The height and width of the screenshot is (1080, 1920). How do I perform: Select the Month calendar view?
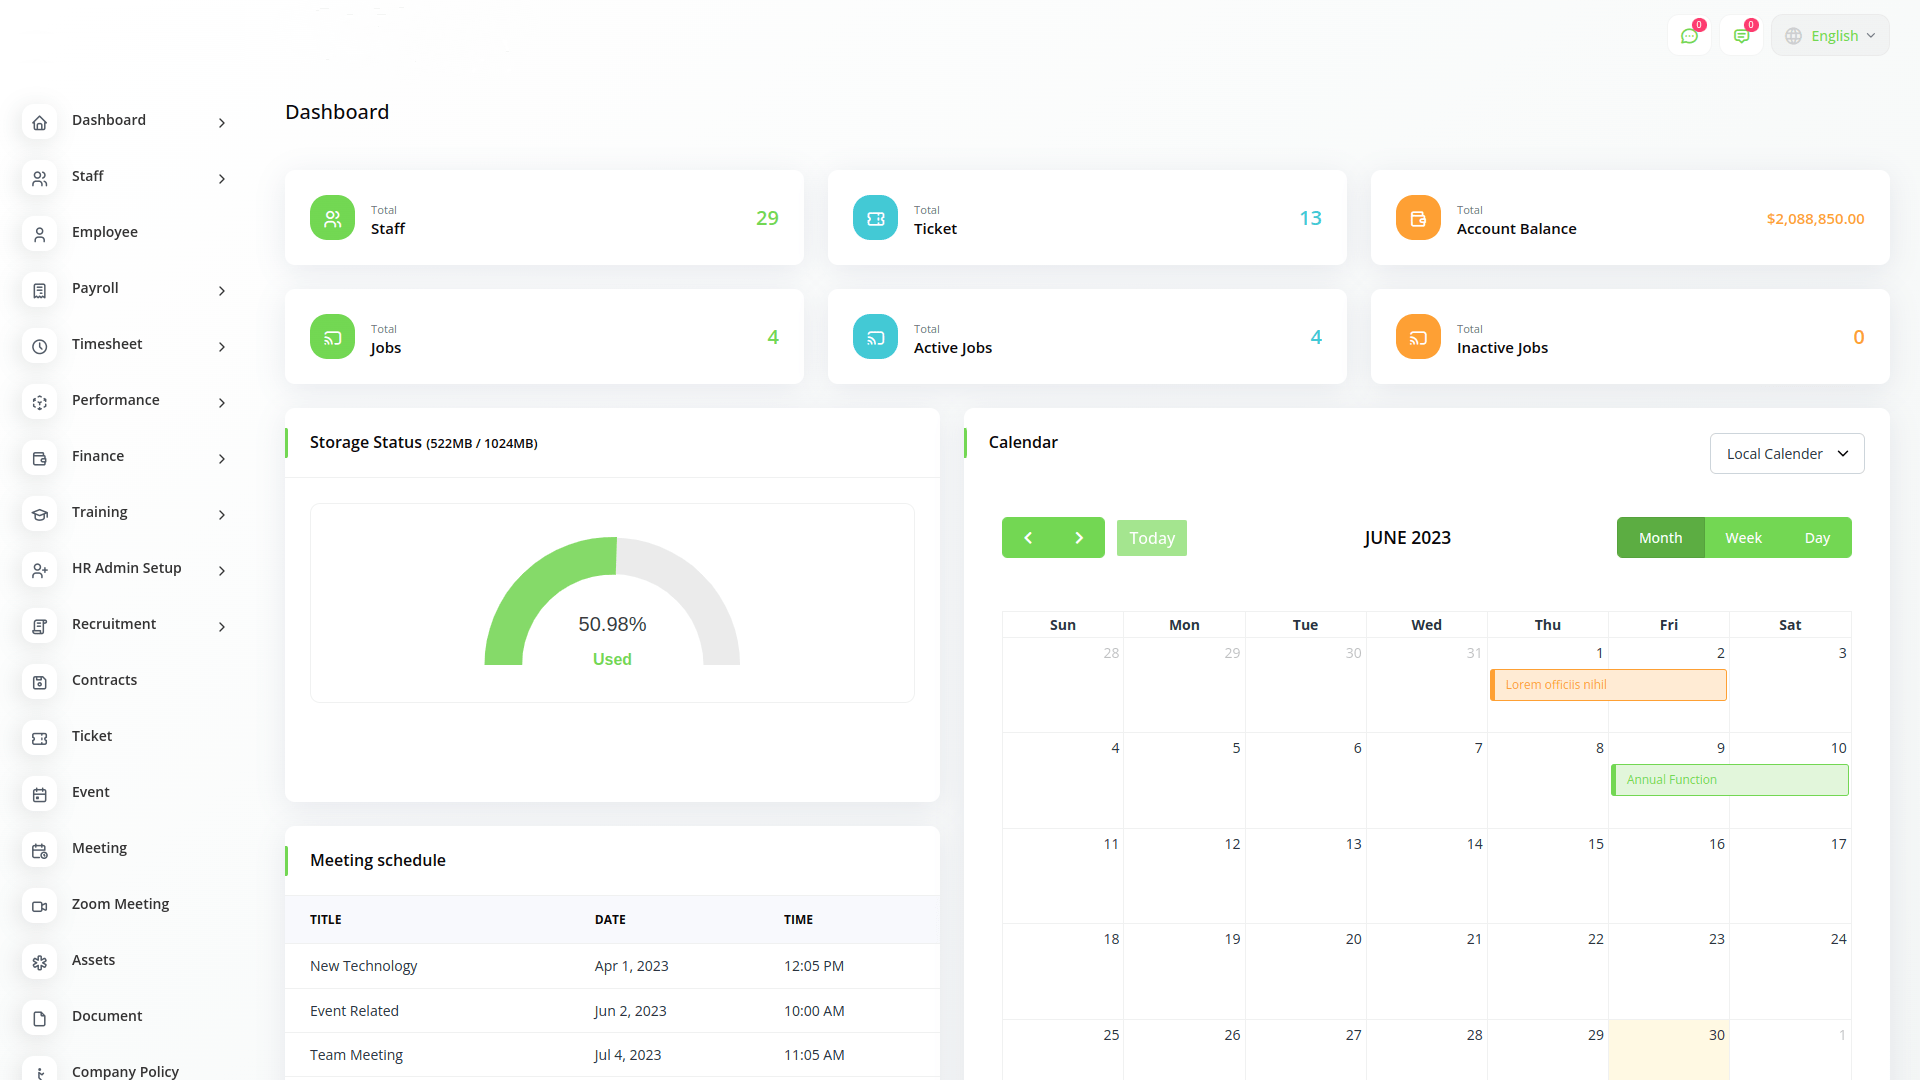(x=1660, y=538)
